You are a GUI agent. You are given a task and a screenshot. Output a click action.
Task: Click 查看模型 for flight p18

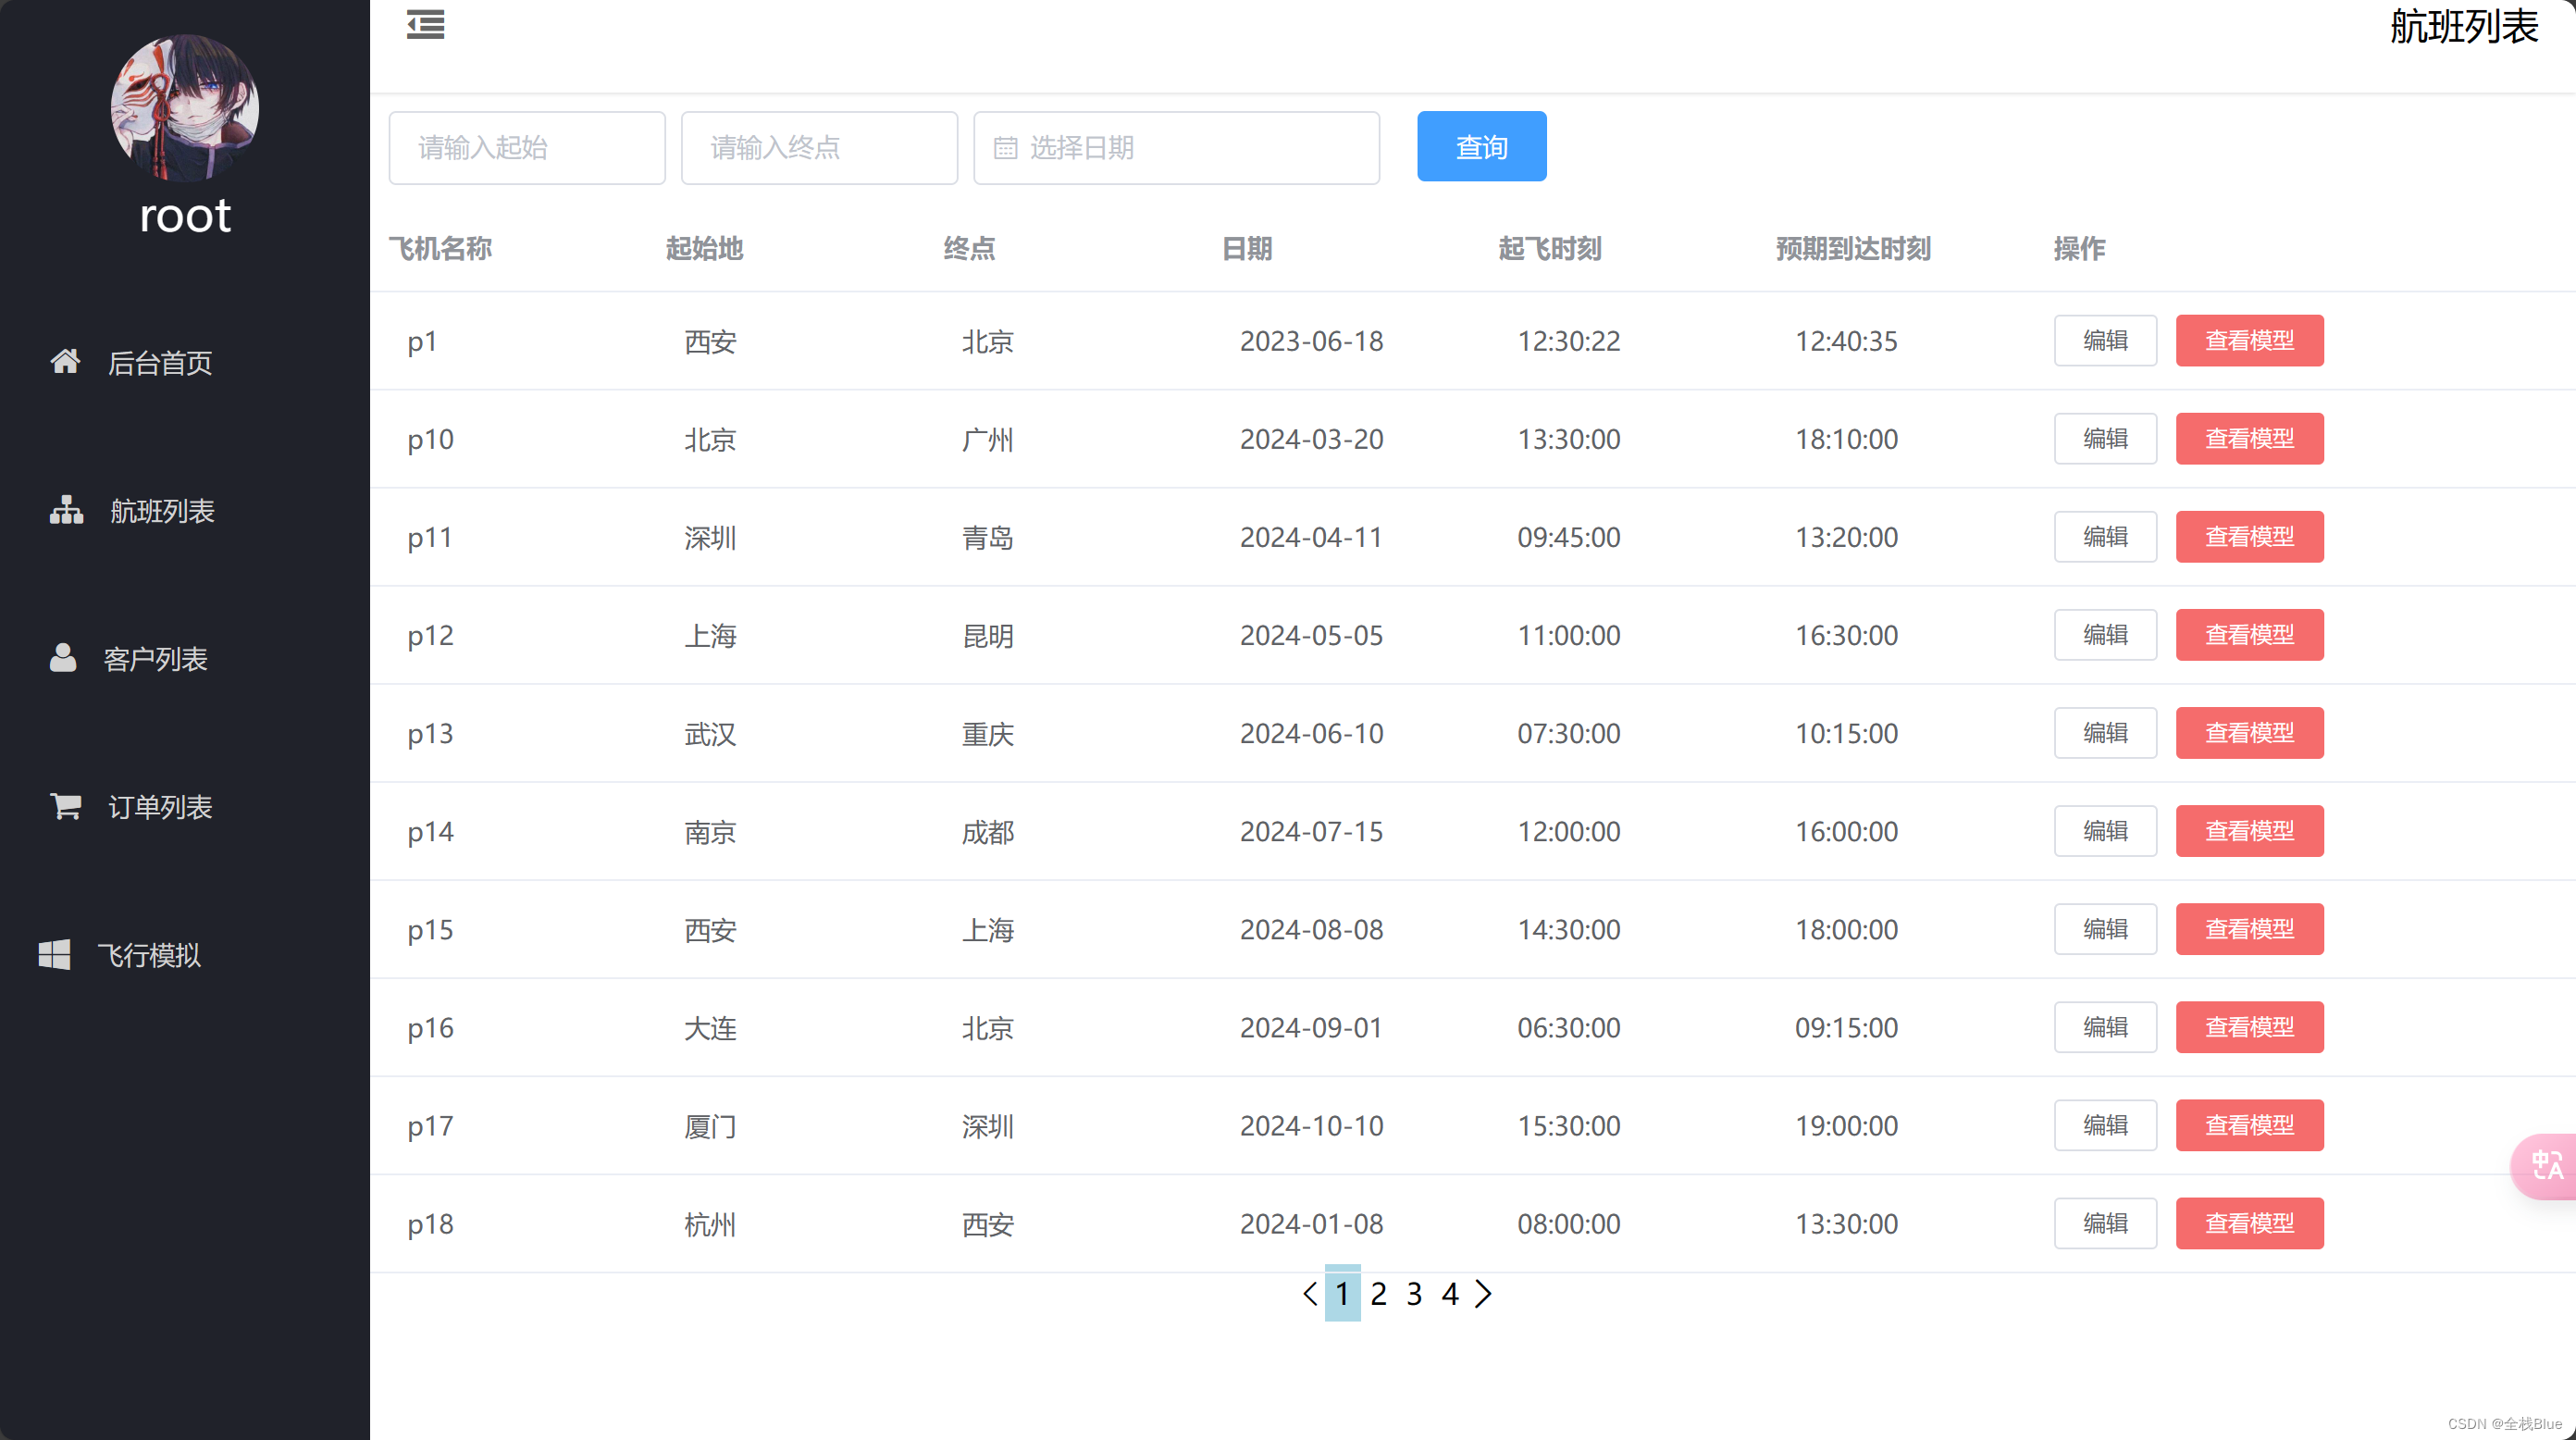click(2248, 1223)
